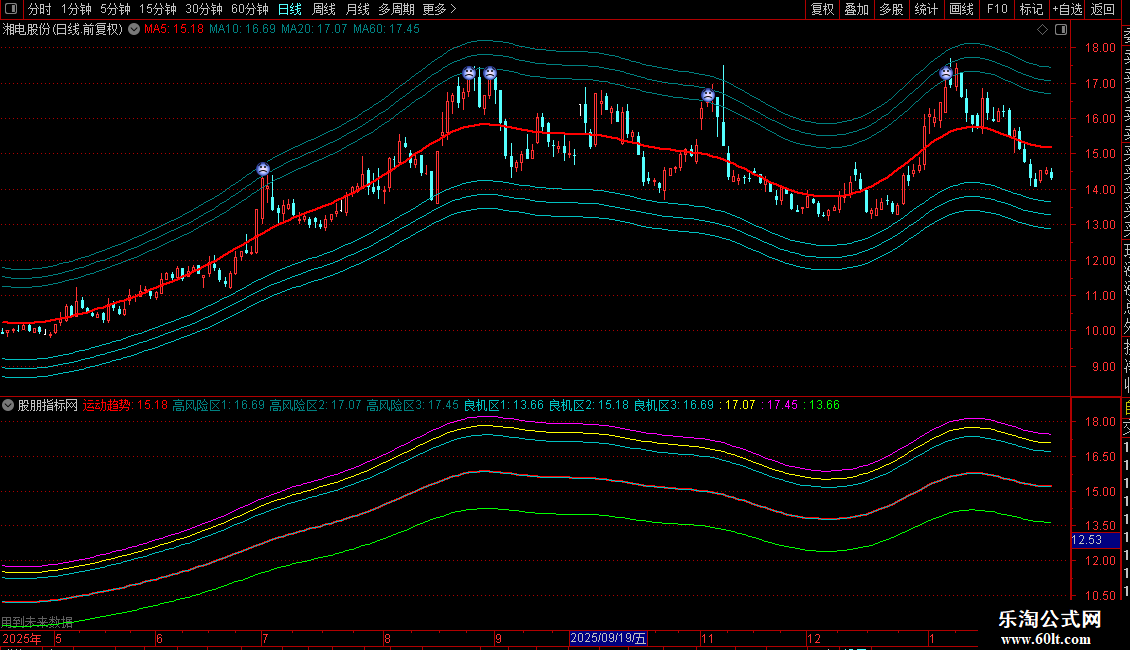
Task: Activate the 画线 drawing tools
Action: [961, 9]
